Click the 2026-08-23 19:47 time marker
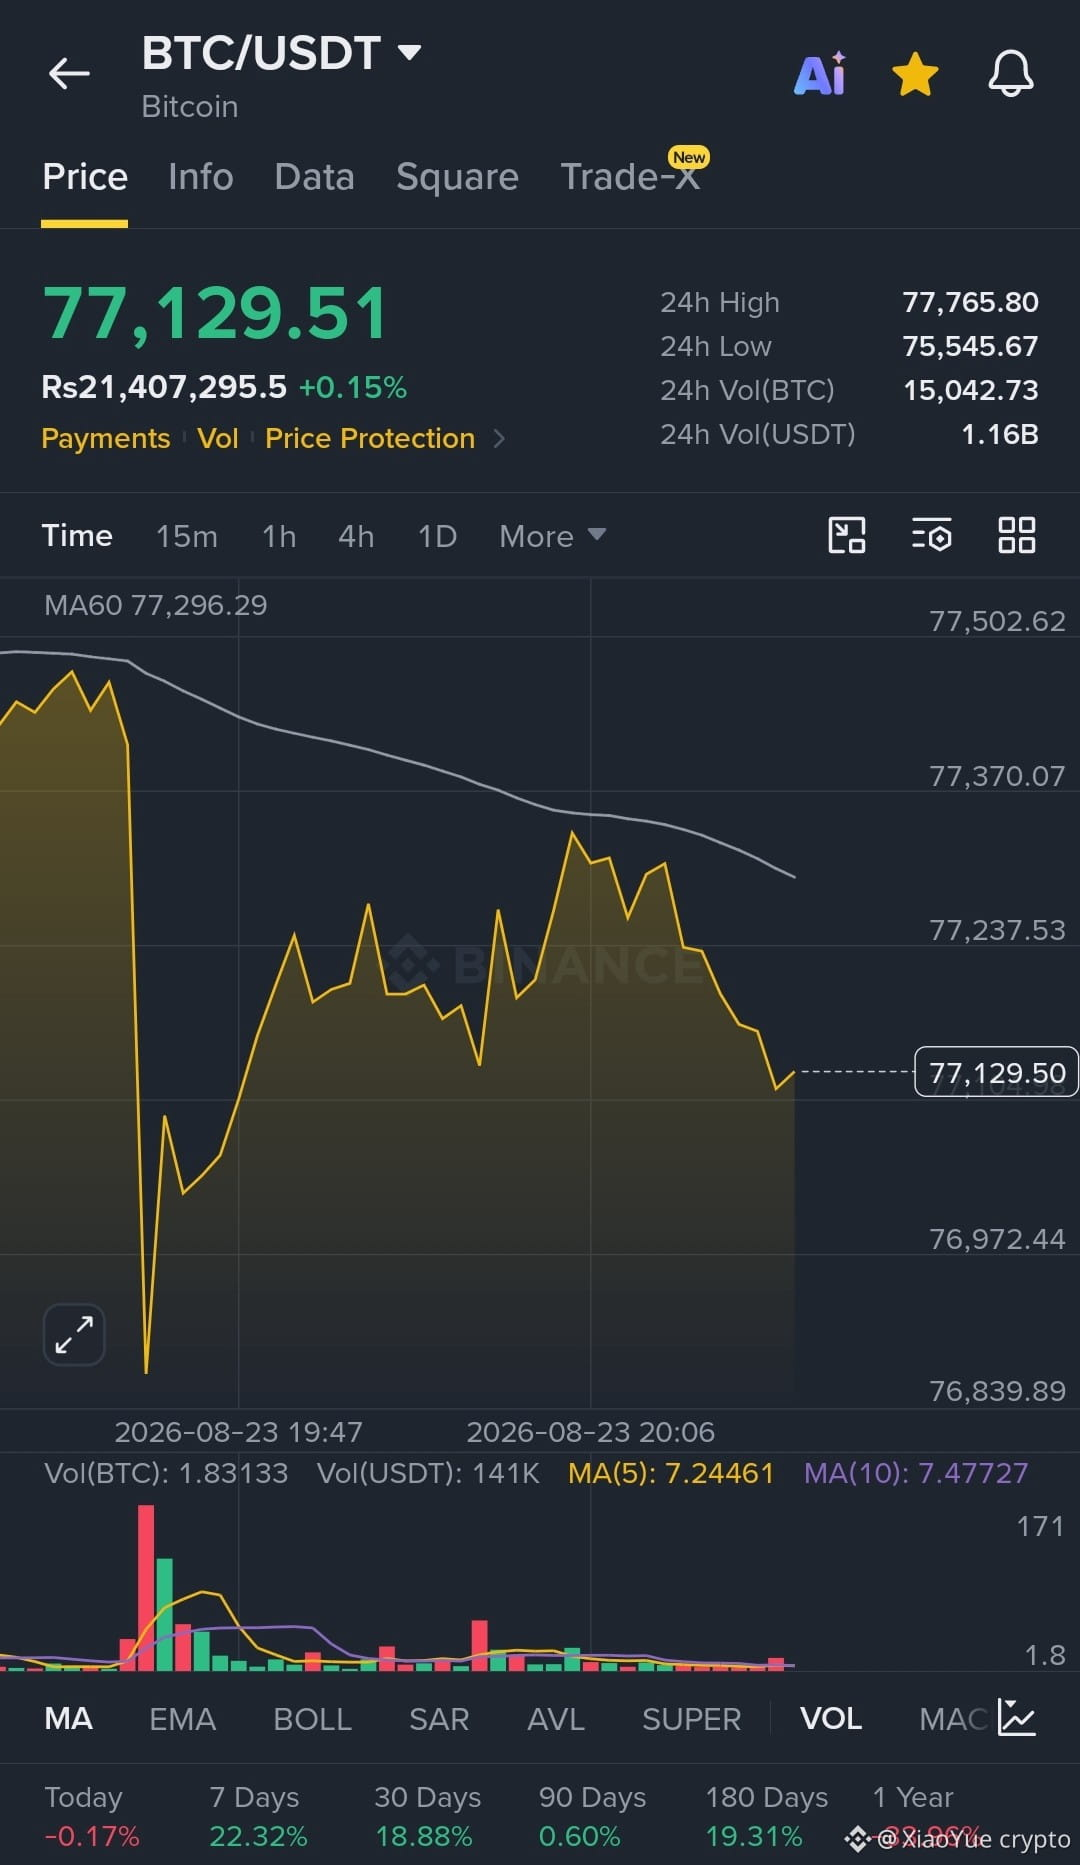This screenshot has width=1080, height=1865. tap(238, 1432)
